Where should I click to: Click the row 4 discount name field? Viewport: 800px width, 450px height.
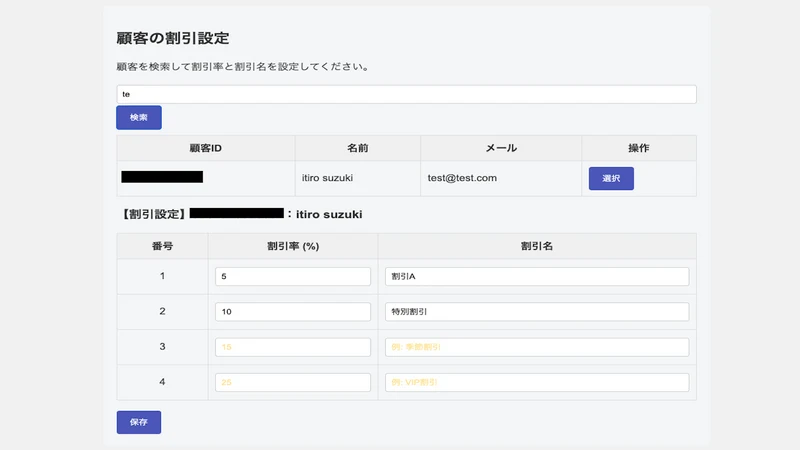(x=537, y=382)
